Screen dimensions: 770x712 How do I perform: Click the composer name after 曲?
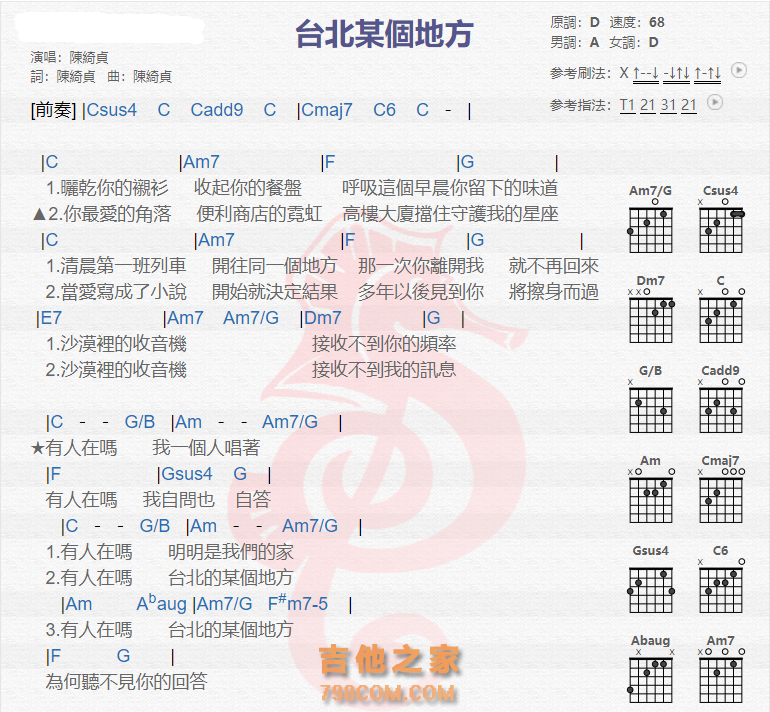[153, 77]
